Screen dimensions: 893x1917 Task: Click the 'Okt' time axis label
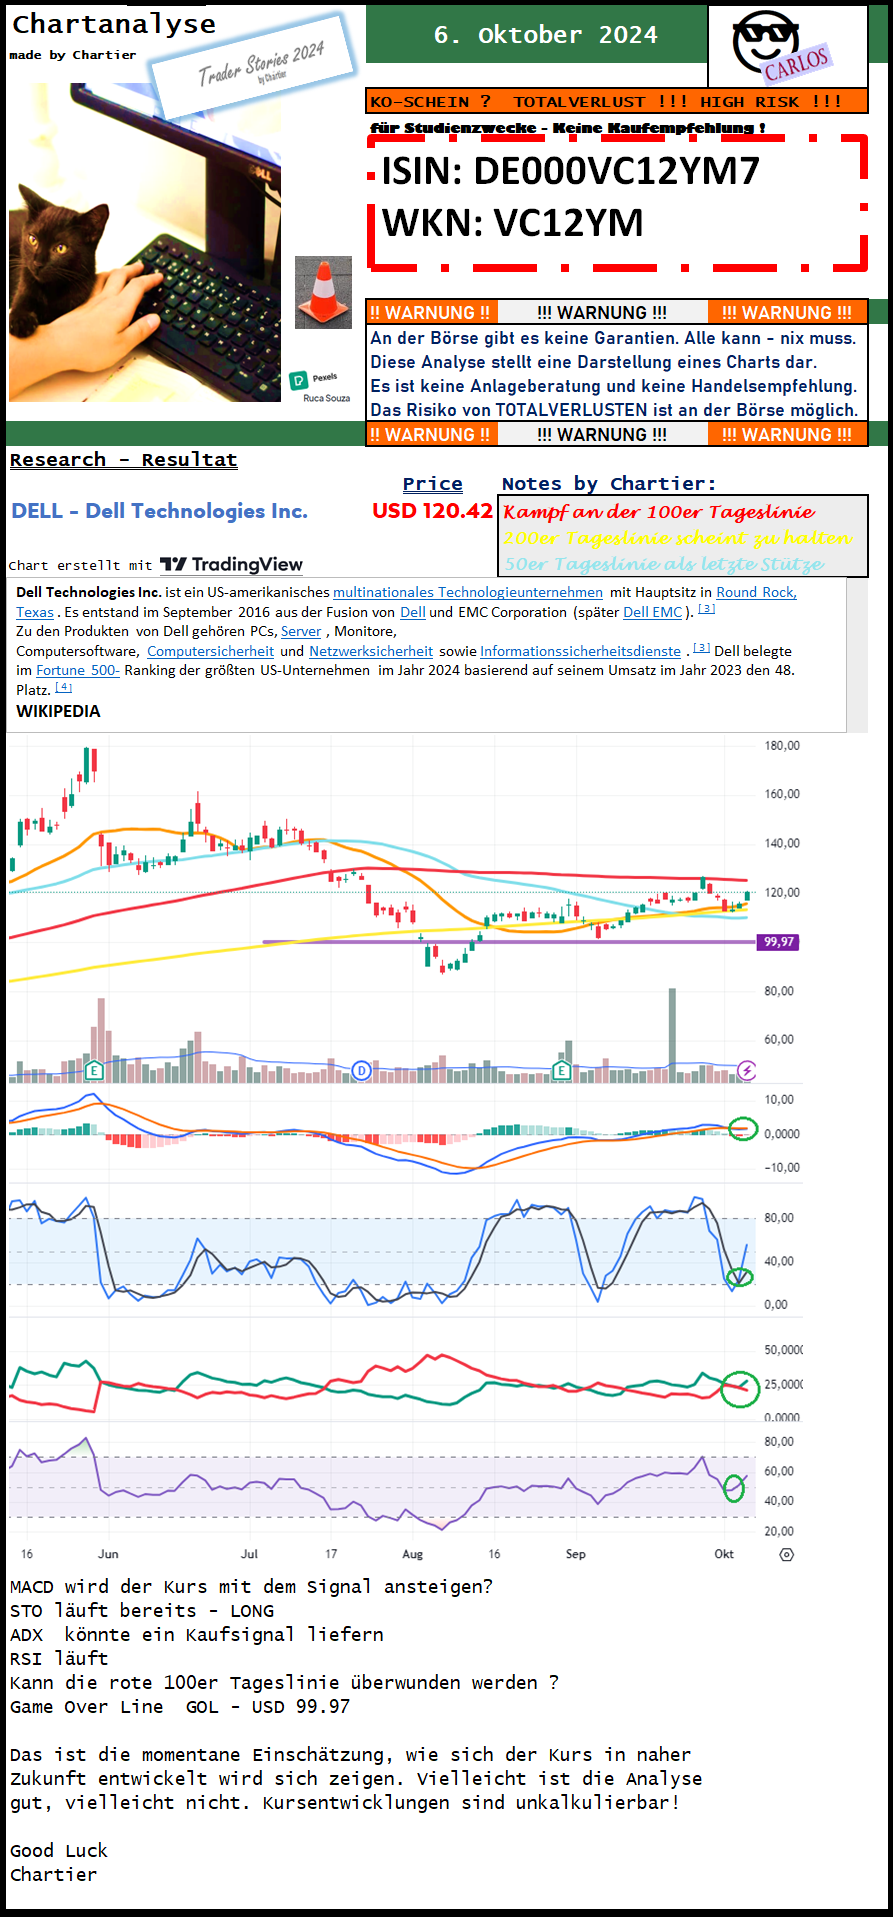(x=724, y=1554)
